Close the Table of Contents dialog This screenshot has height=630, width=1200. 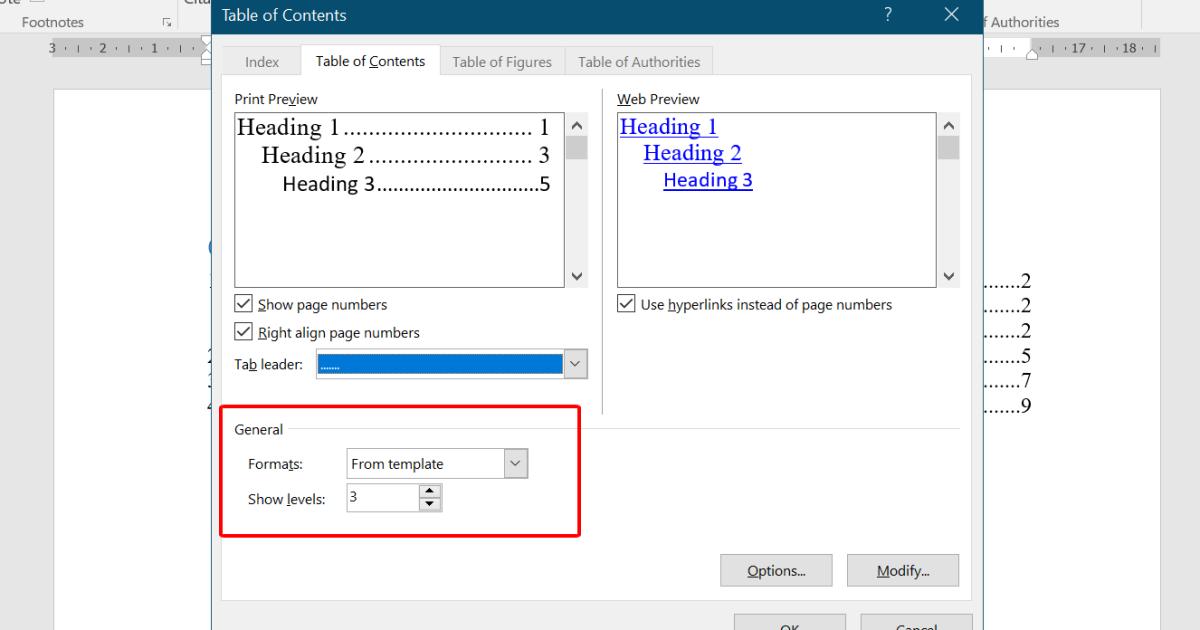coord(951,14)
